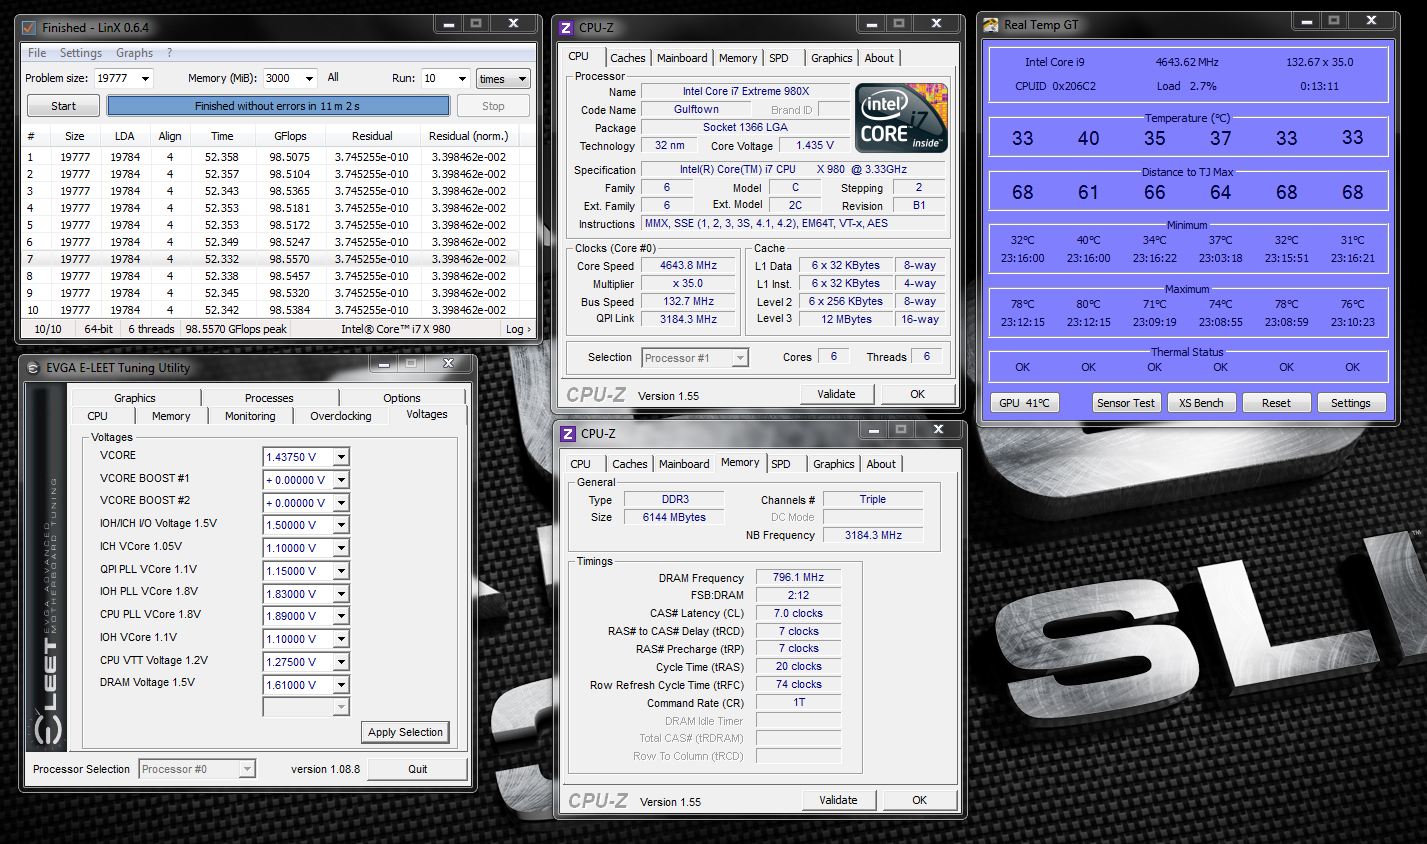Expand CPU VTT Voltage 1.2V dropdown
This screenshot has width=1427, height=844.
341,662
